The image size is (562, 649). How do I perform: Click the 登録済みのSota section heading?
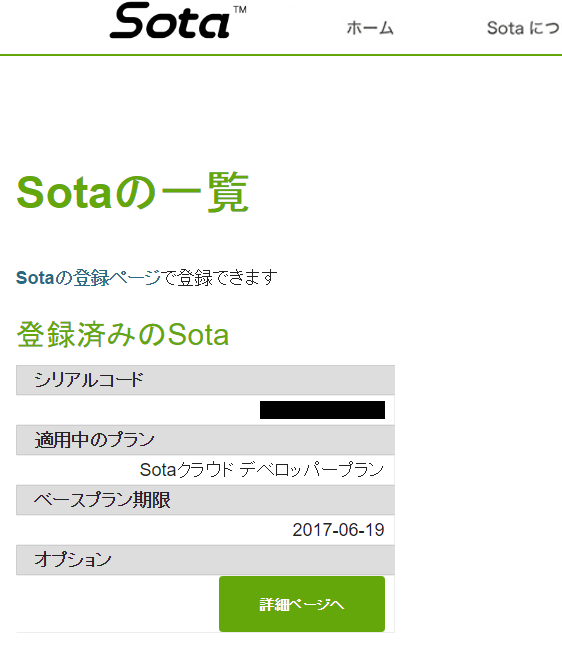tap(122, 334)
